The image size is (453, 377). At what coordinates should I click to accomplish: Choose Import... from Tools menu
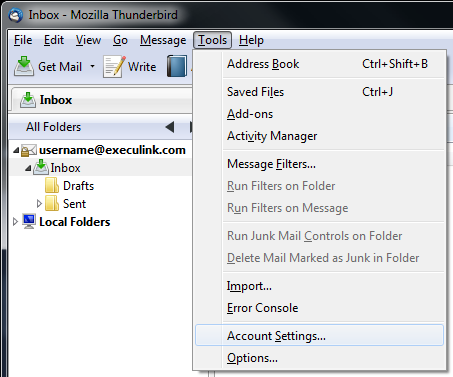(319, 286)
